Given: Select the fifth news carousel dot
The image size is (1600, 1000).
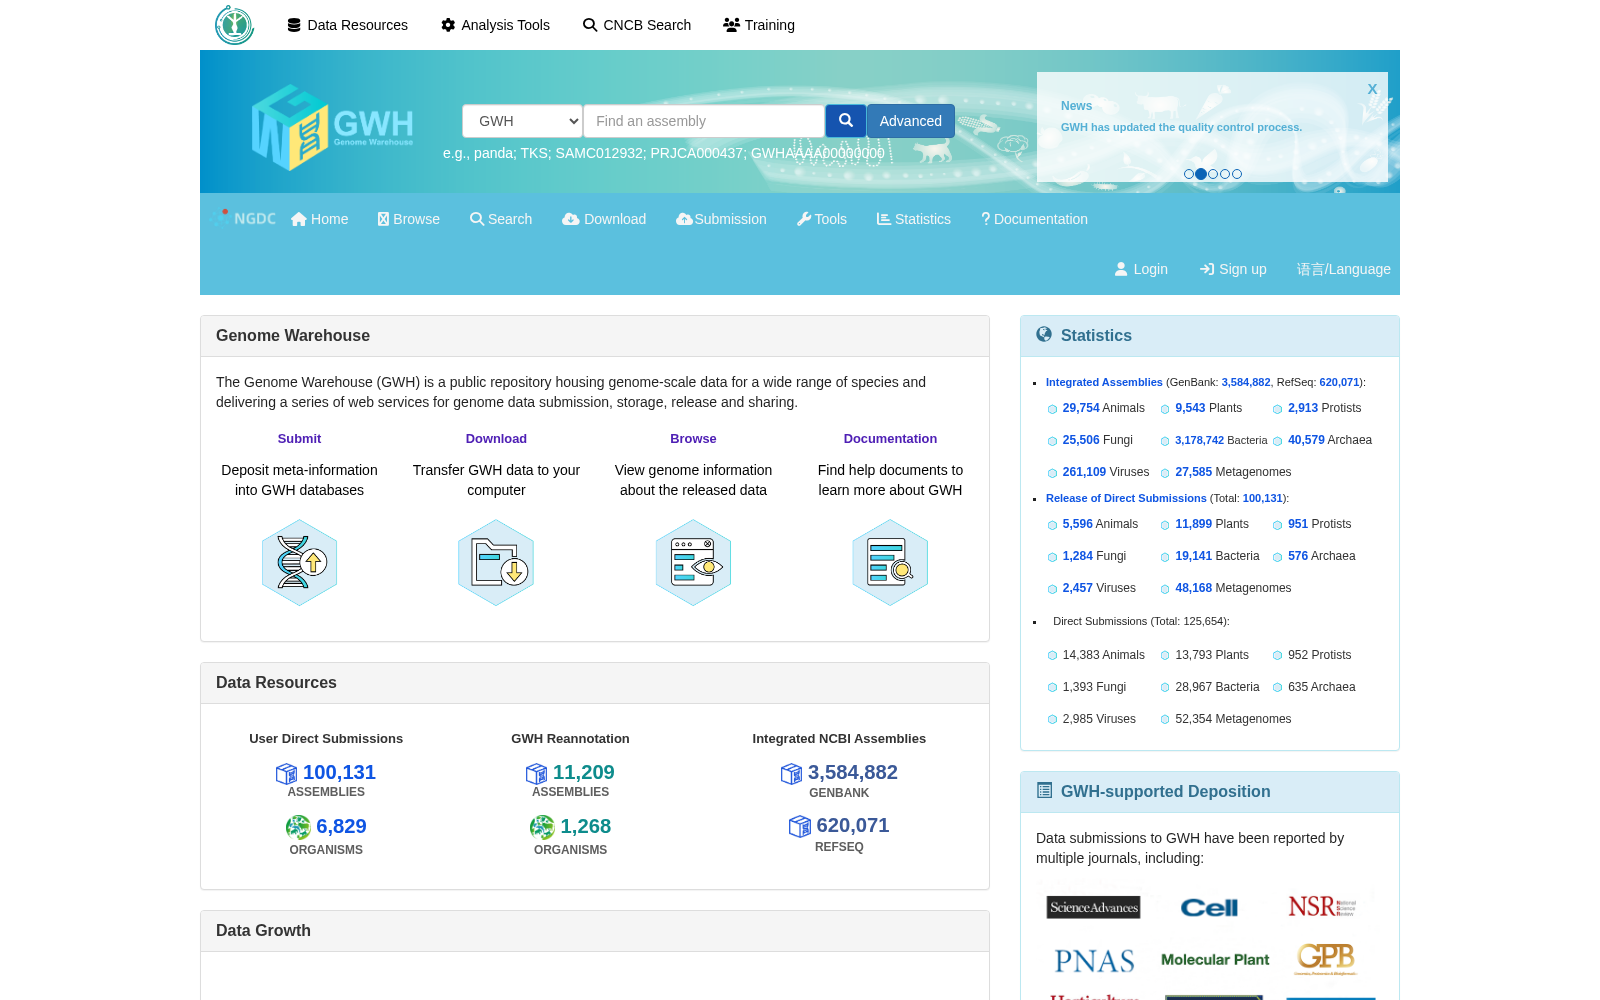Looking at the screenshot, I should (1237, 174).
